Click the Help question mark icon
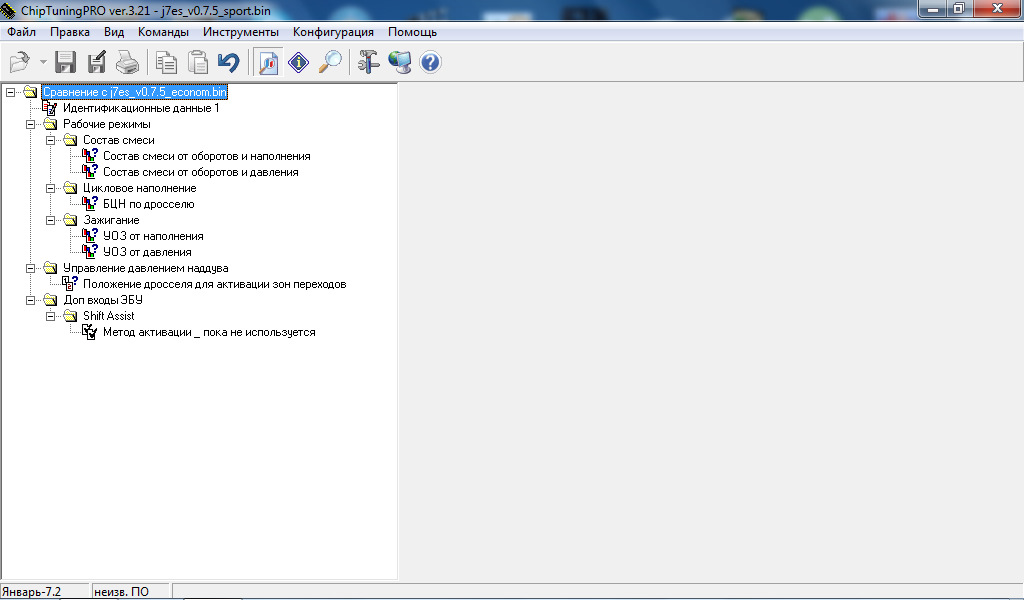Screen dimensions: 1024x600 430,62
